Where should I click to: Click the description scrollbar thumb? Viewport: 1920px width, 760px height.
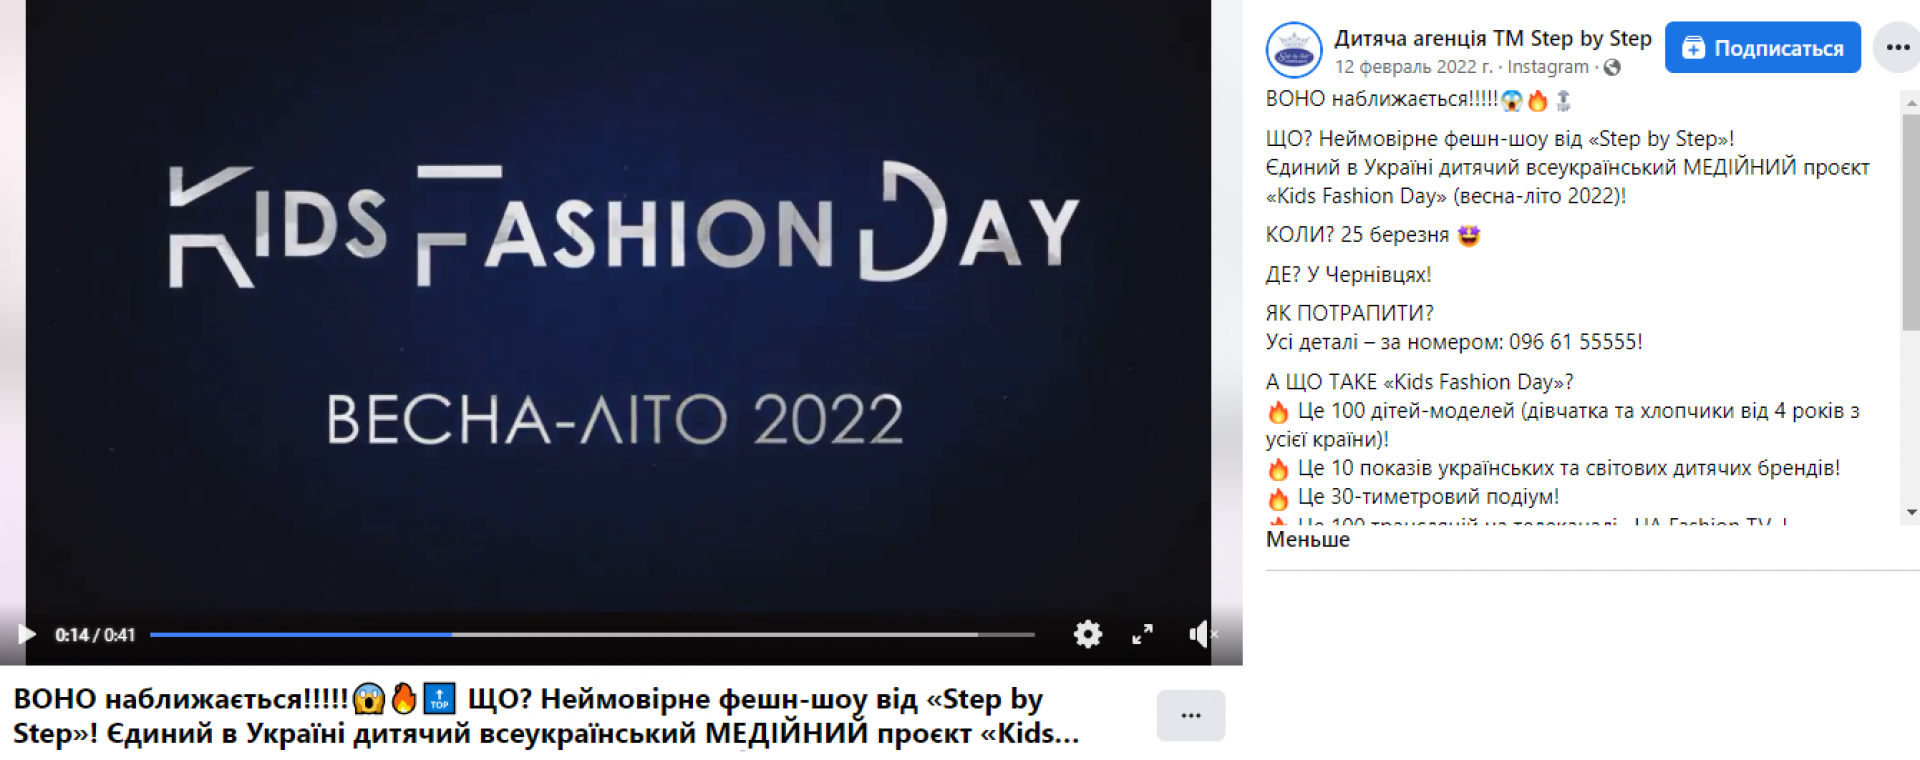pos(1911,222)
